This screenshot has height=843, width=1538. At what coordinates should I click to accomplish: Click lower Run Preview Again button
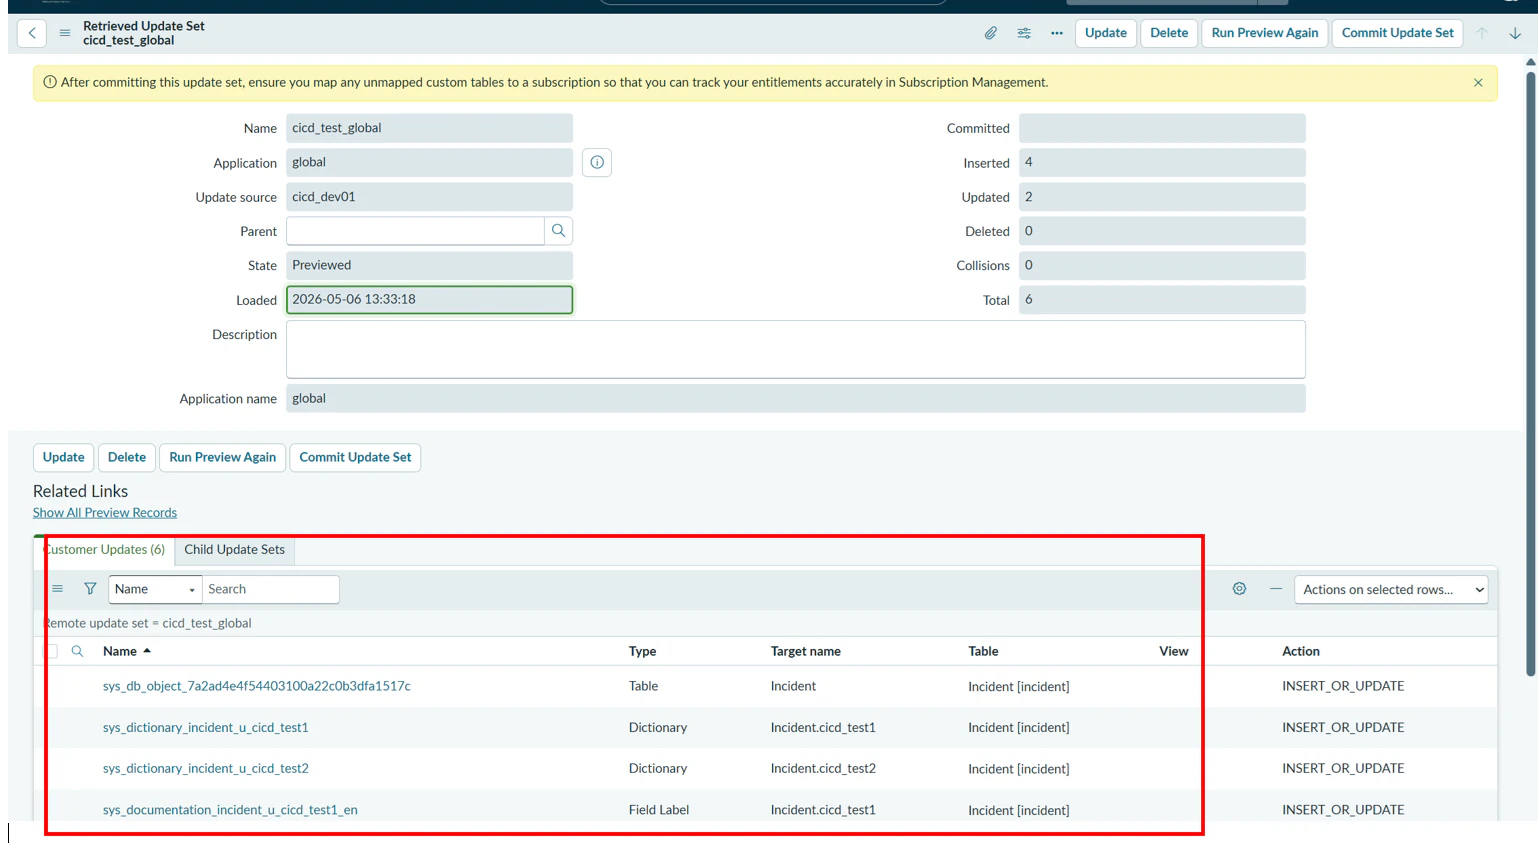[222, 457]
